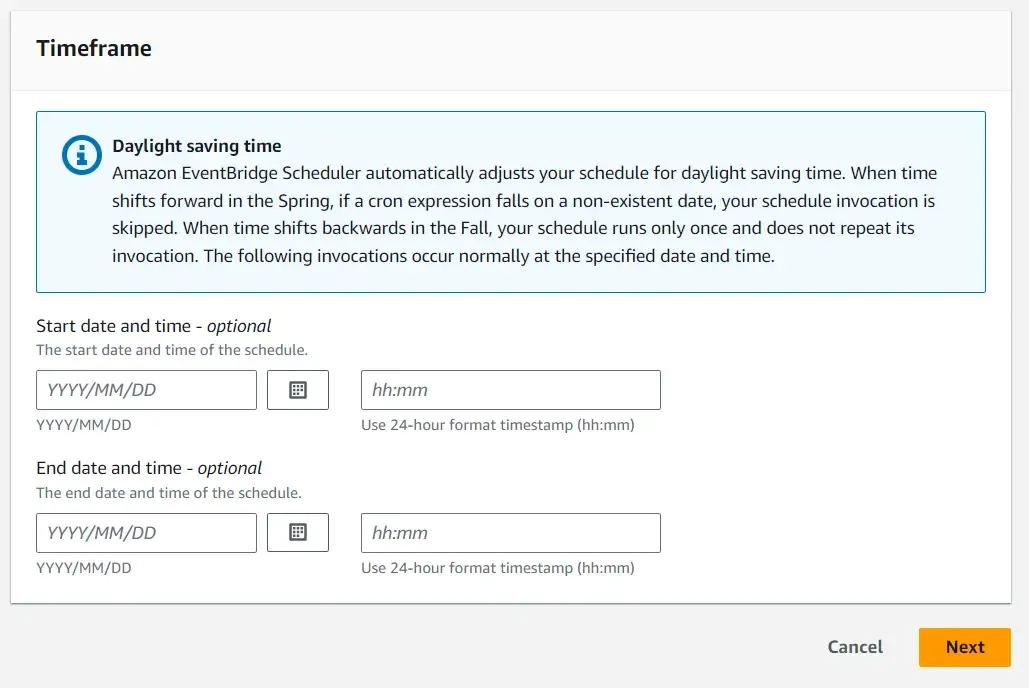Select the Start date and time label
This screenshot has height=688, width=1029.
pyautogui.click(x=150, y=325)
